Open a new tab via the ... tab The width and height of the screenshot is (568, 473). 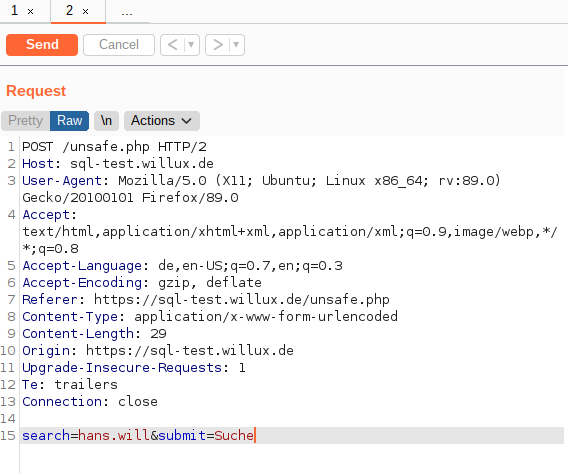tap(127, 13)
